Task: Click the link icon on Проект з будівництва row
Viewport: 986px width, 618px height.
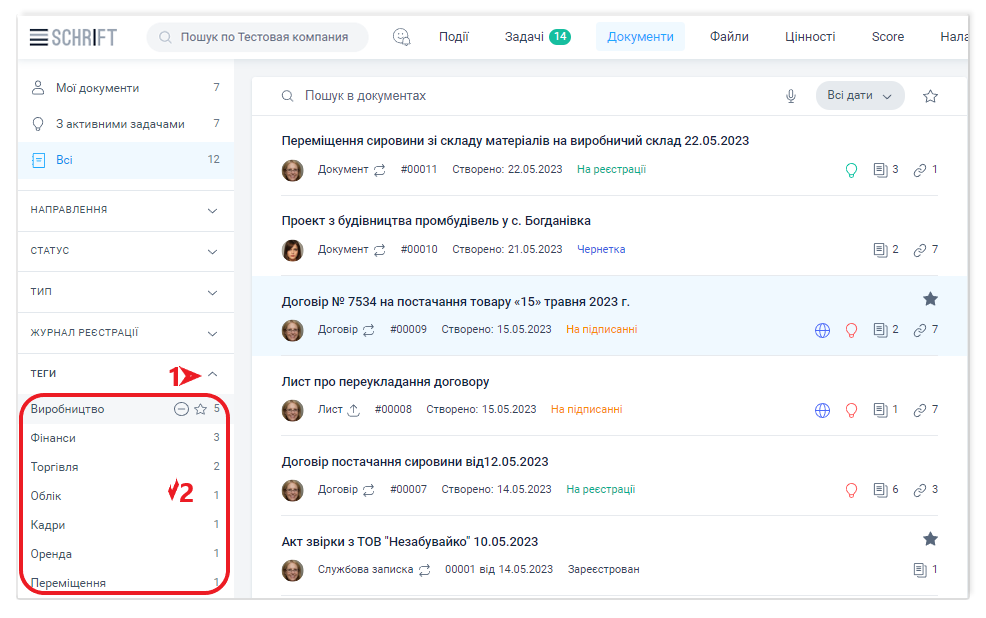Action: tap(920, 250)
